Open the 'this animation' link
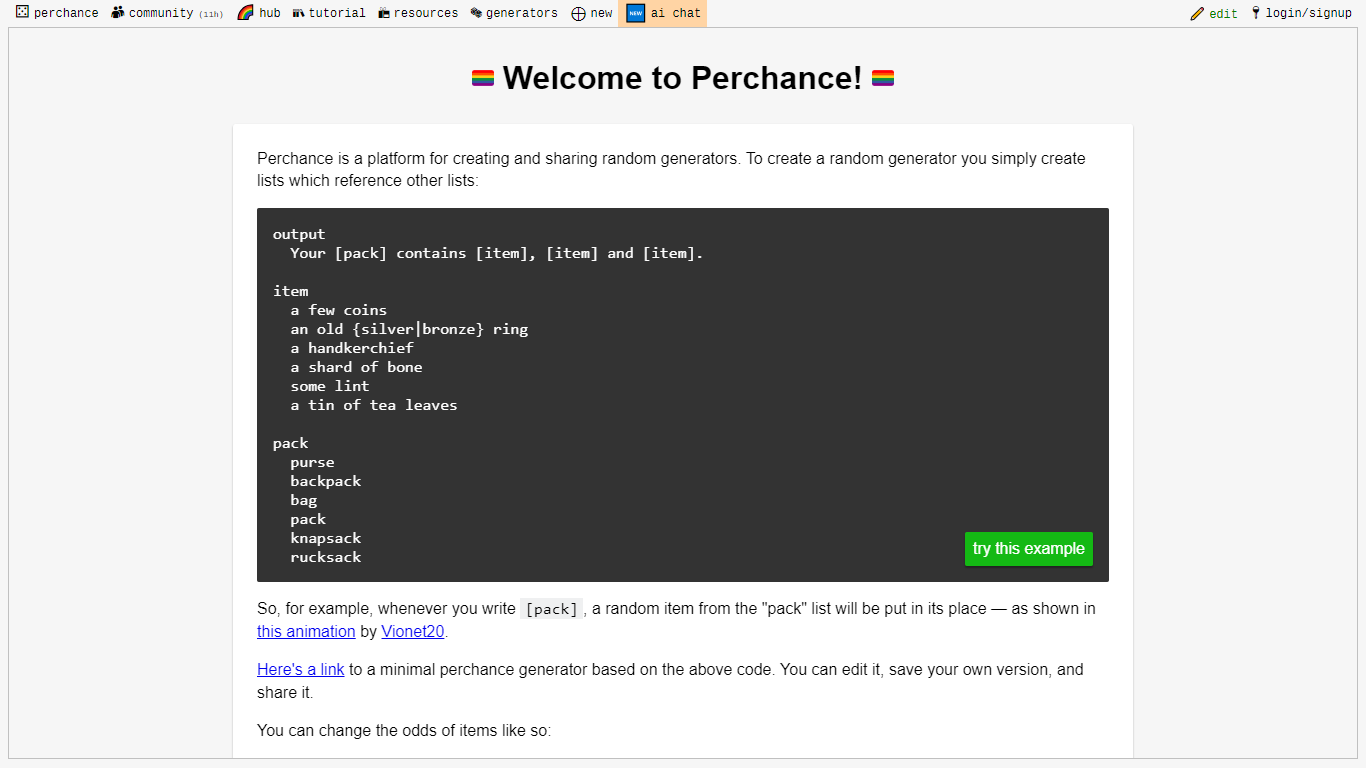Image resolution: width=1366 pixels, height=768 pixels. 306,631
